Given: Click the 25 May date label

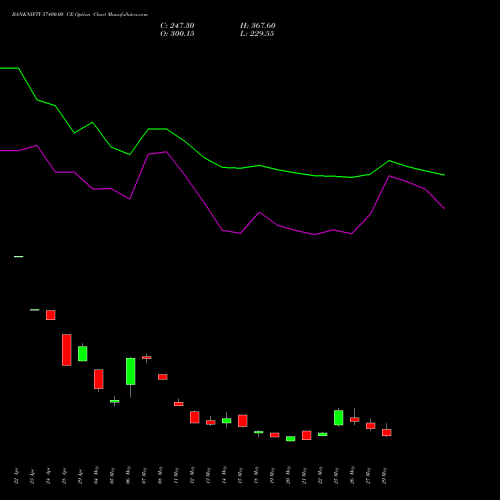Looking at the screenshot, I should coord(336,475).
